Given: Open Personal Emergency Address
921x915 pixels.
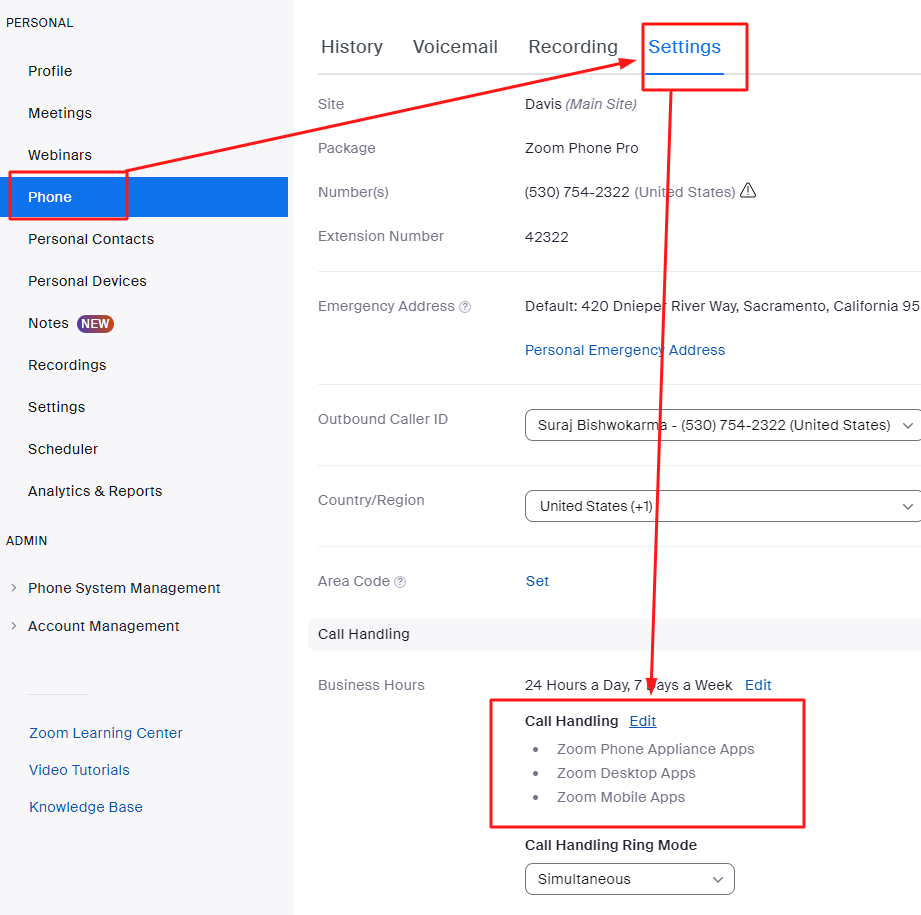Looking at the screenshot, I should pyautogui.click(x=624, y=350).
